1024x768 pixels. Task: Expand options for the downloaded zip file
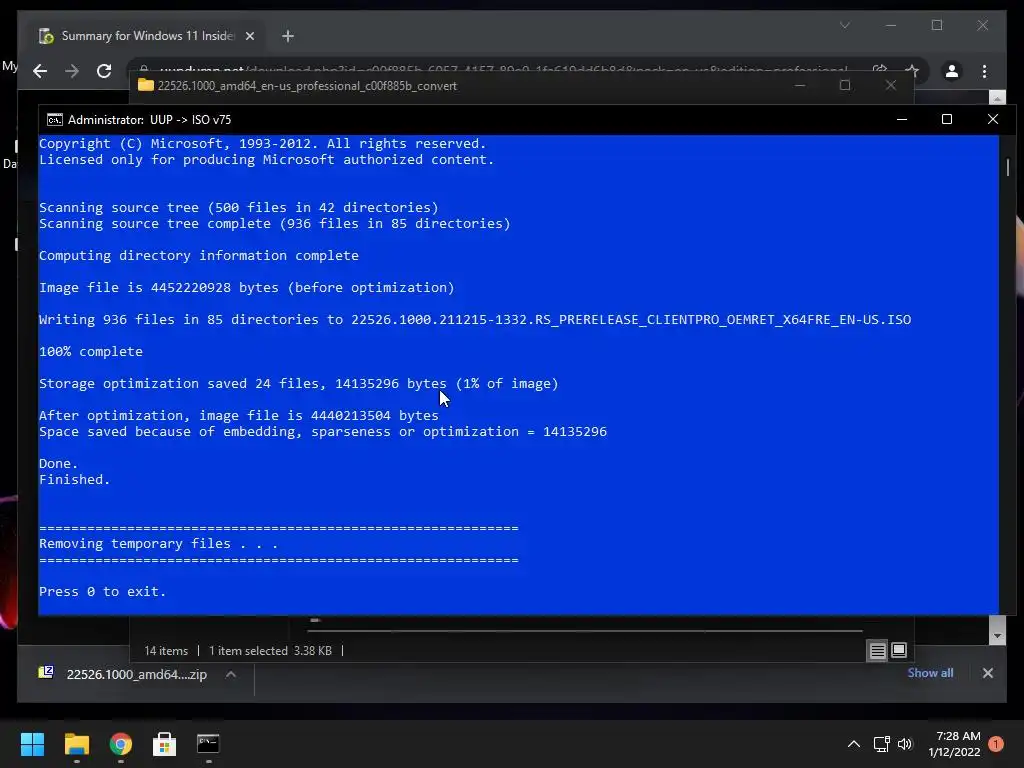[x=231, y=674]
